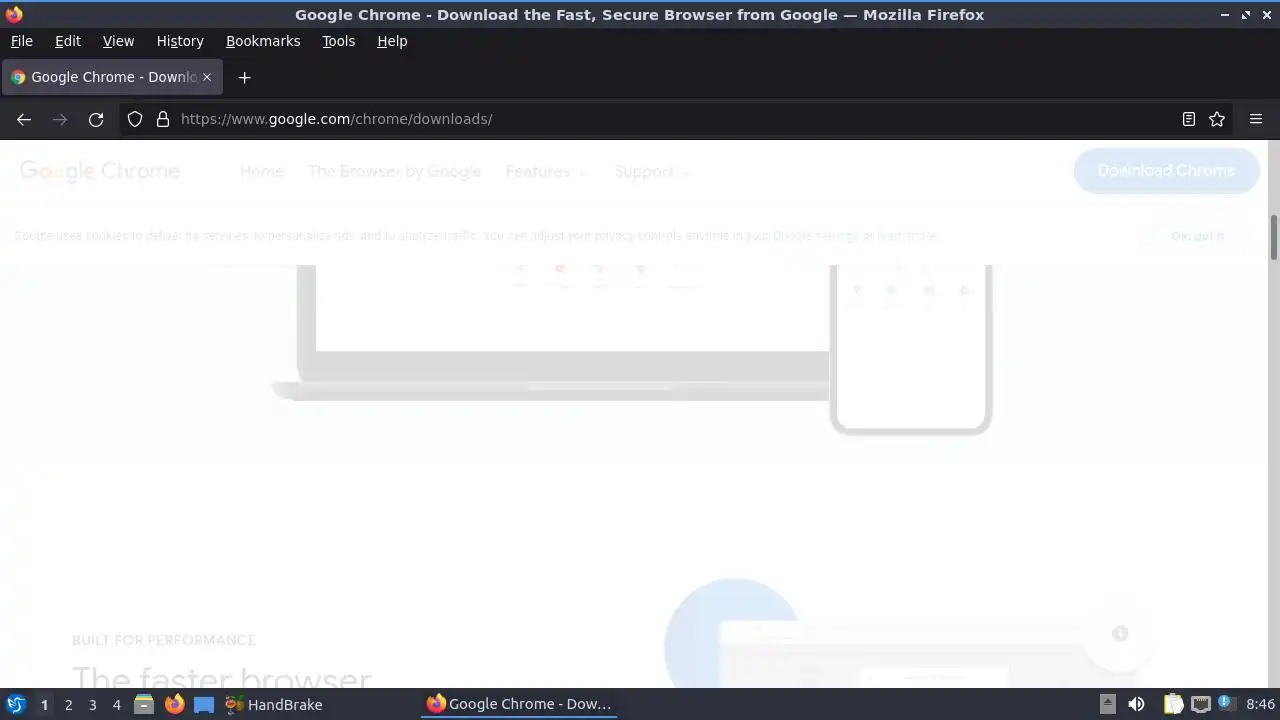Select the Google Chrome download tab
Screen dimensions: 1280x720
pos(112,77)
